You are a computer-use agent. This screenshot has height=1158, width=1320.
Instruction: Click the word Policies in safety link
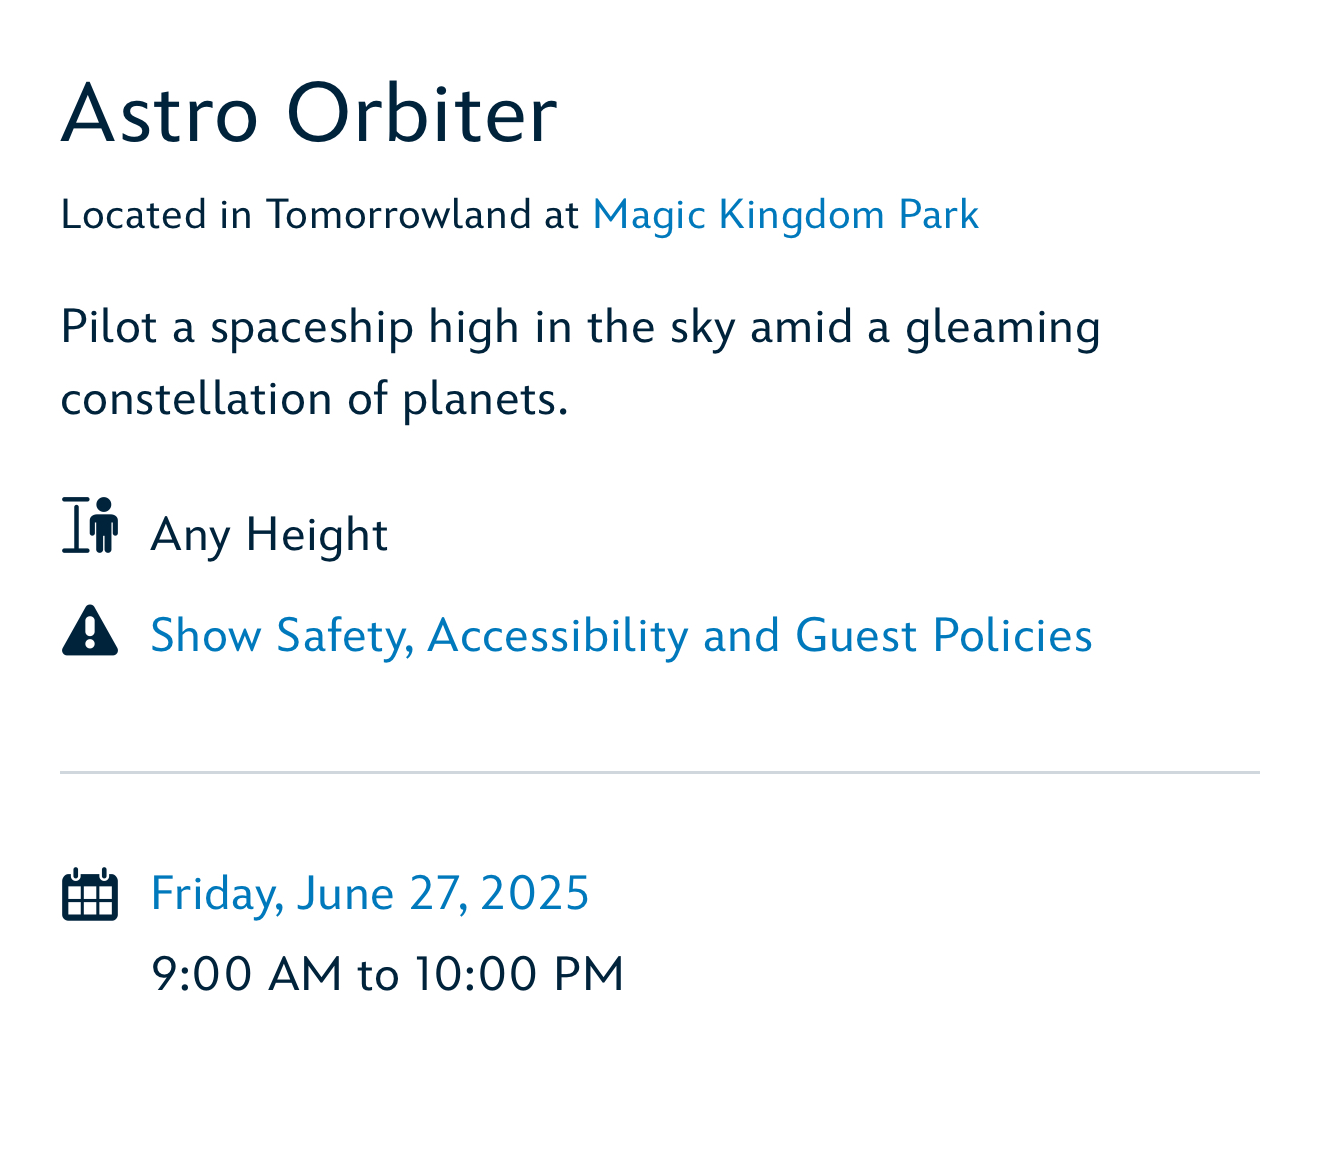1012,636
